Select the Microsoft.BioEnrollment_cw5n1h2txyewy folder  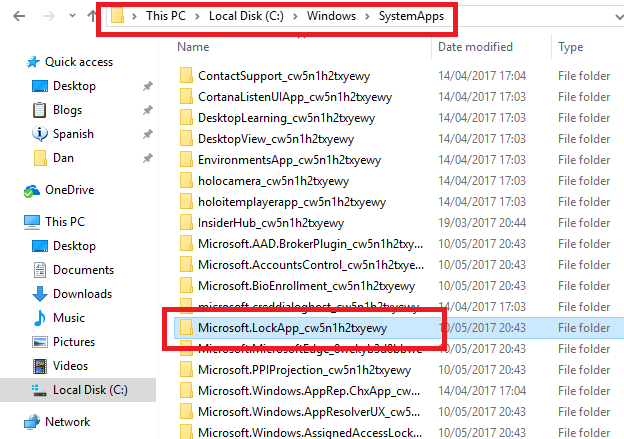click(x=306, y=286)
